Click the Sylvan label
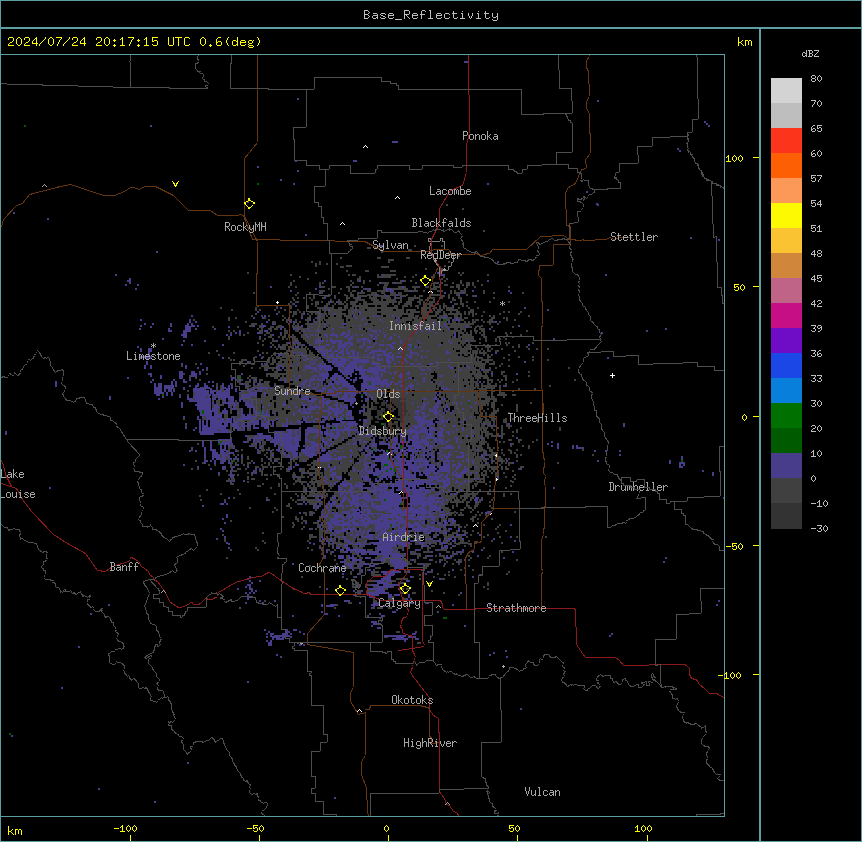862x842 pixels. 390,245
